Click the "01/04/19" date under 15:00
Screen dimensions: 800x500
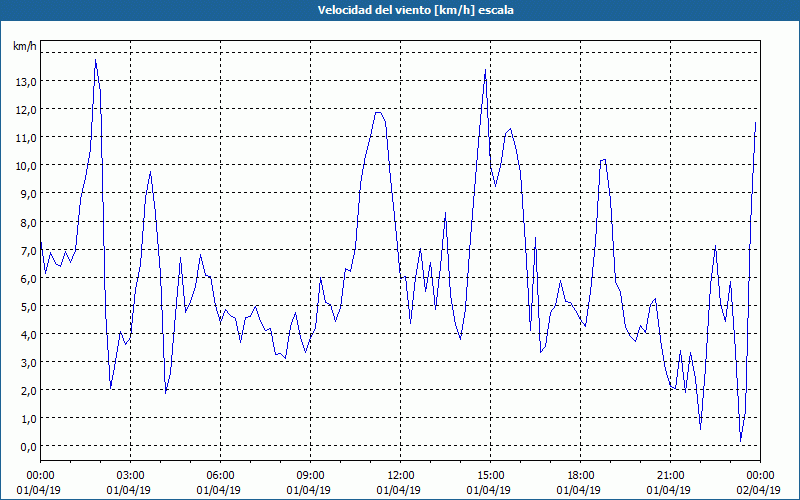click(x=488, y=490)
